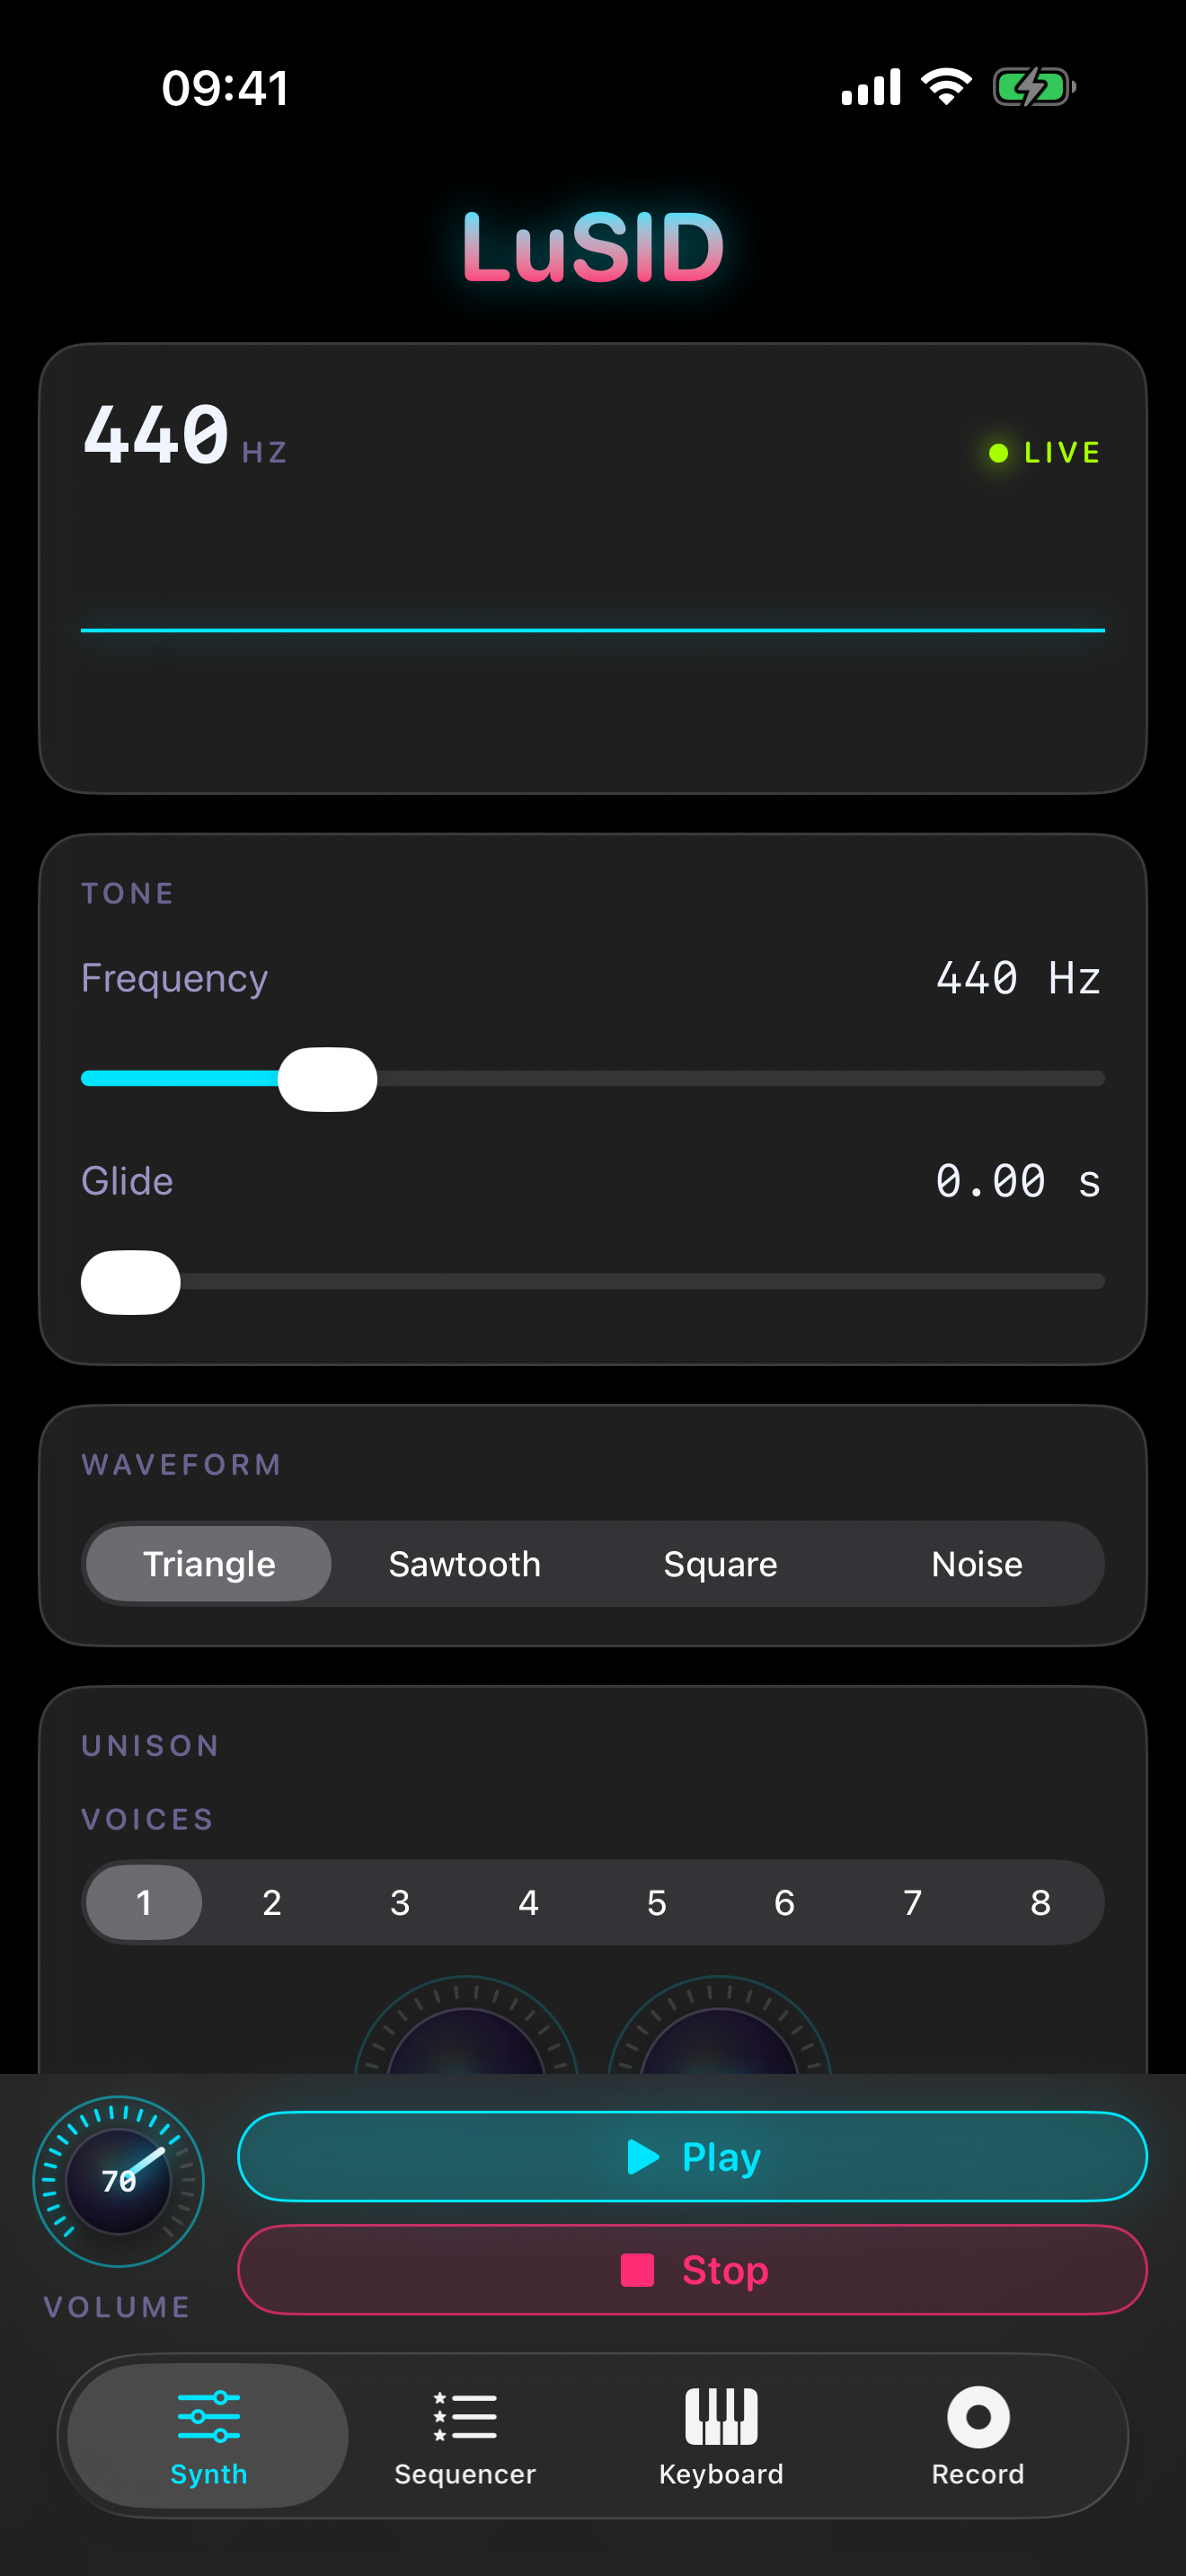Choose 2 unison voices

(272, 1902)
